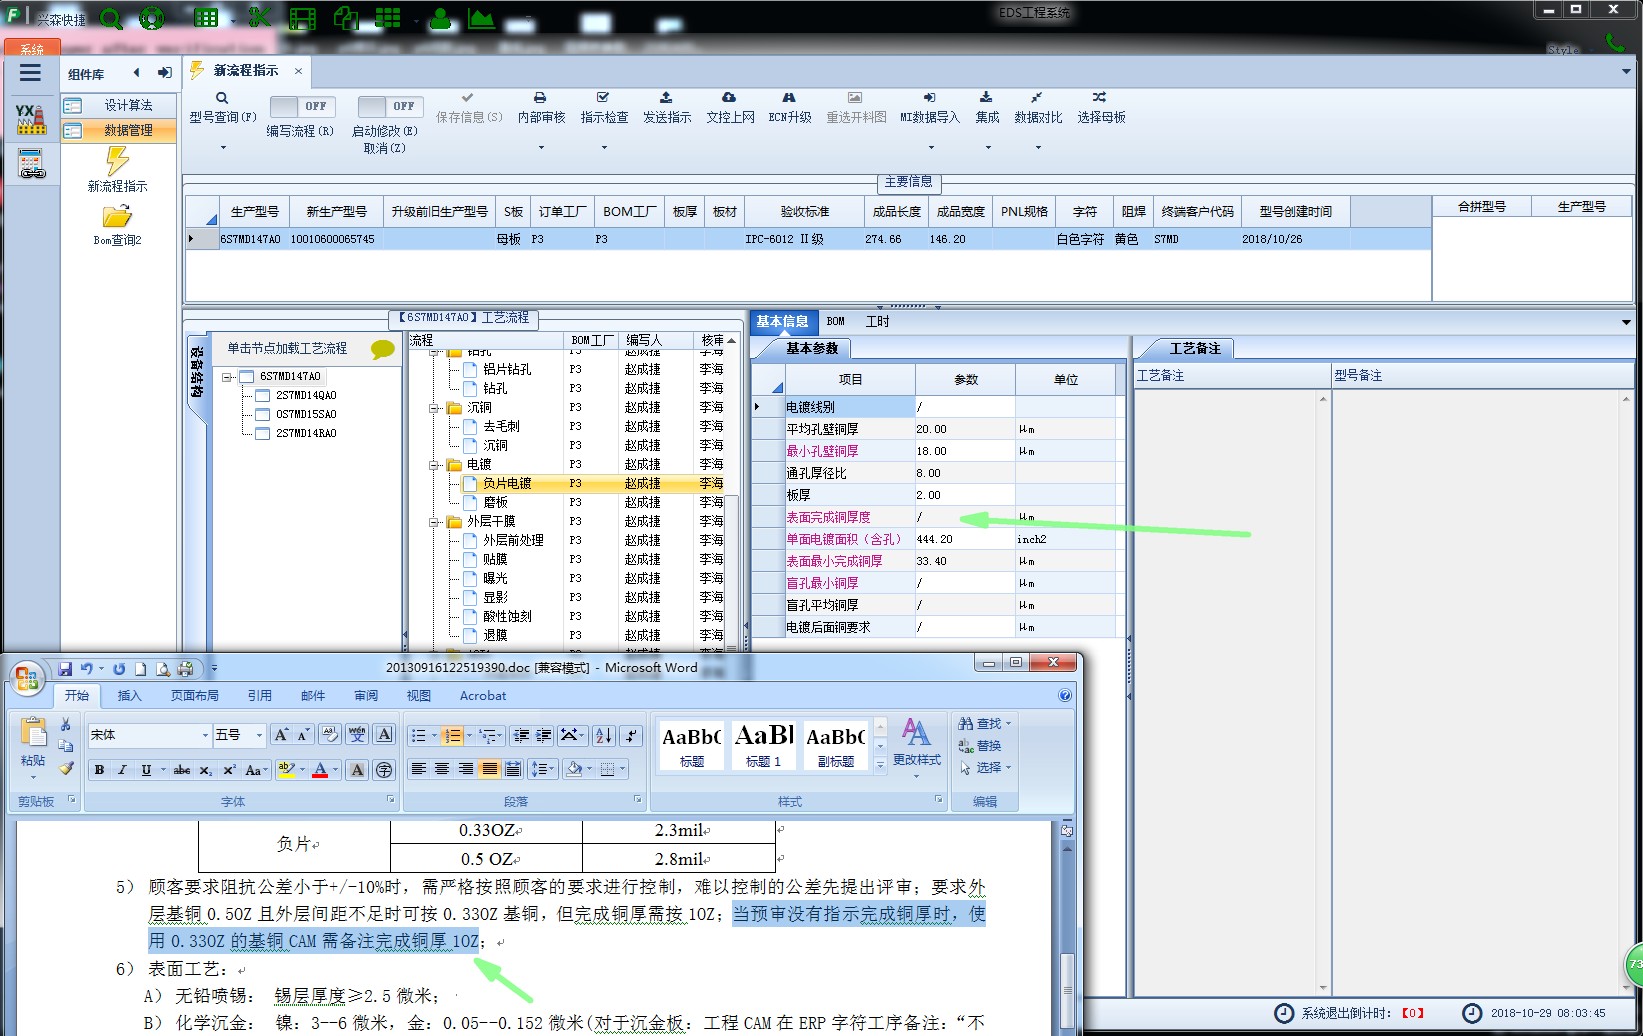Click the YX factory icon in sidebar
This screenshot has width=1643, height=1036.
pos(31,119)
